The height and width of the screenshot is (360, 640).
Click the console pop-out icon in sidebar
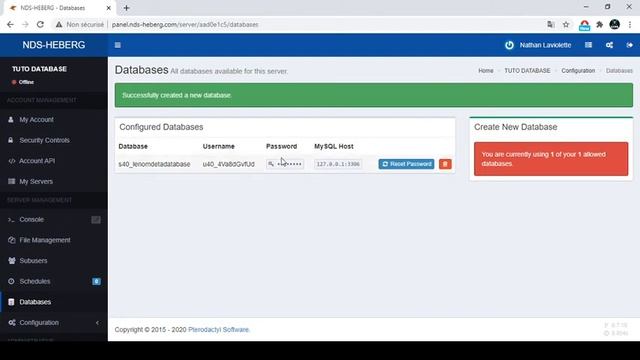click(96, 220)
